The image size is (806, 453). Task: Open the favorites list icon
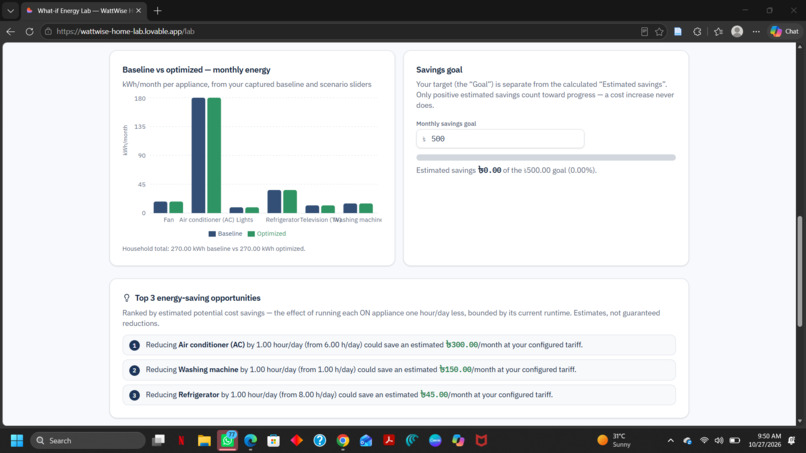click(718, 31)
